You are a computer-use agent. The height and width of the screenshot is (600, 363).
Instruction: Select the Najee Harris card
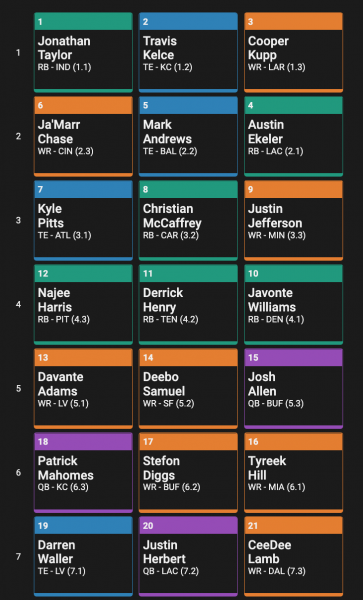pyautogui.click(x=83, y=305)
